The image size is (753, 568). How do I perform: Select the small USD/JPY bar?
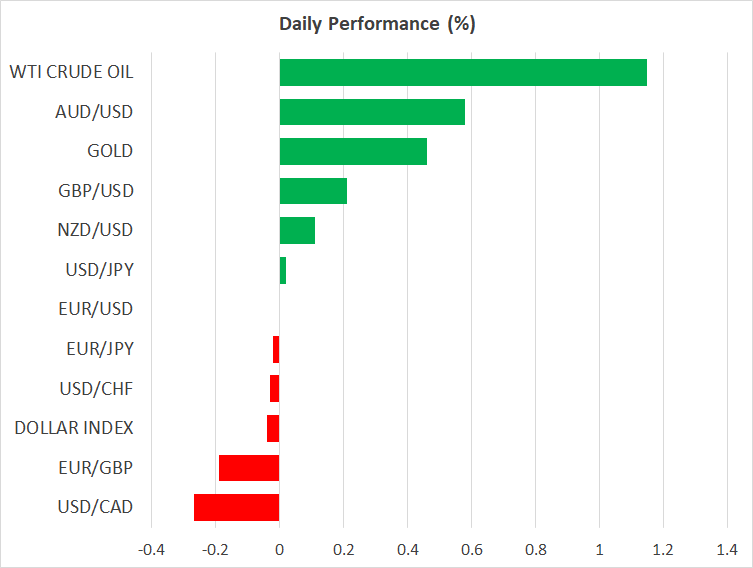click(283, 270)
